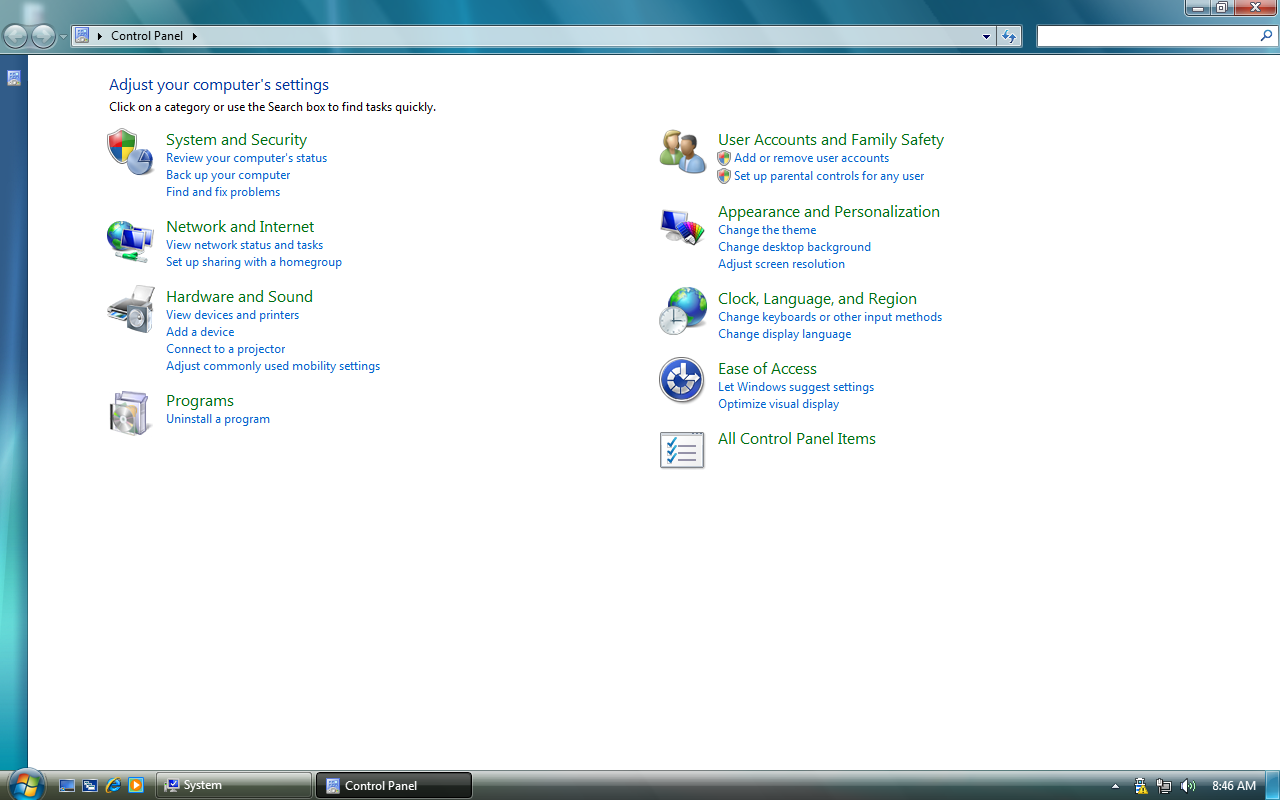Open the System and Security shield icon
Viewport: 1280px width, 800px height.
point(130,152)
